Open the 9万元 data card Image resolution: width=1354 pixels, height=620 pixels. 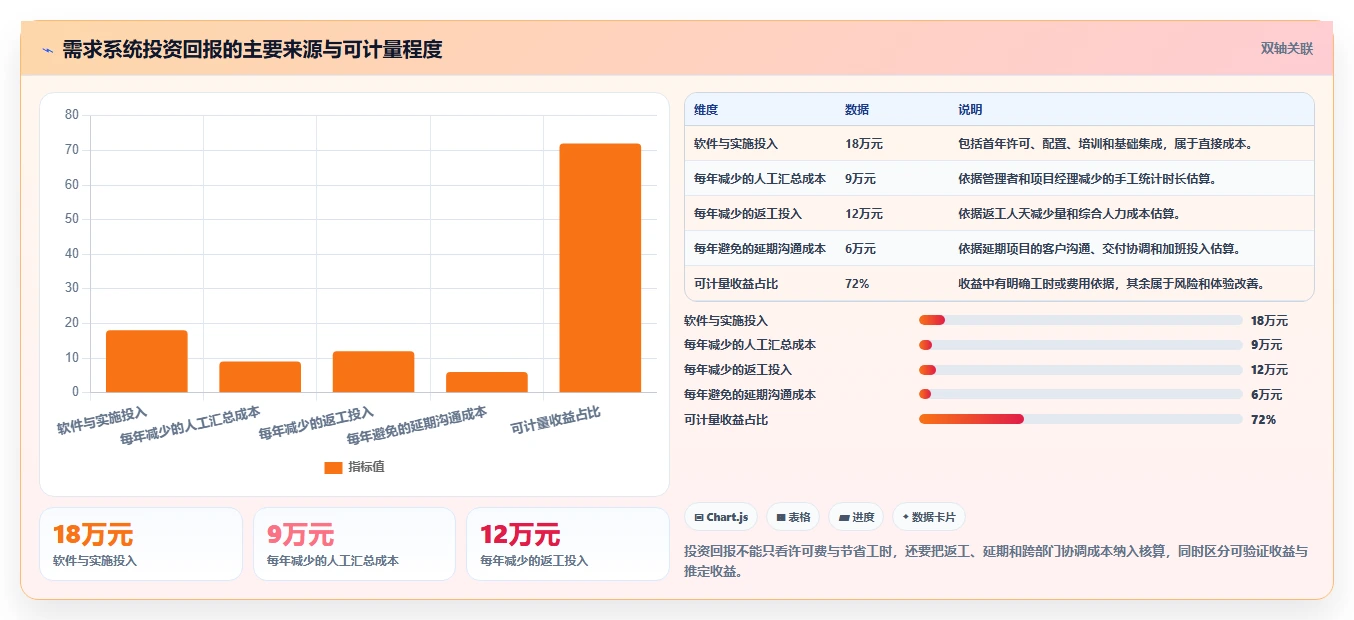click(x=354, y=544)
